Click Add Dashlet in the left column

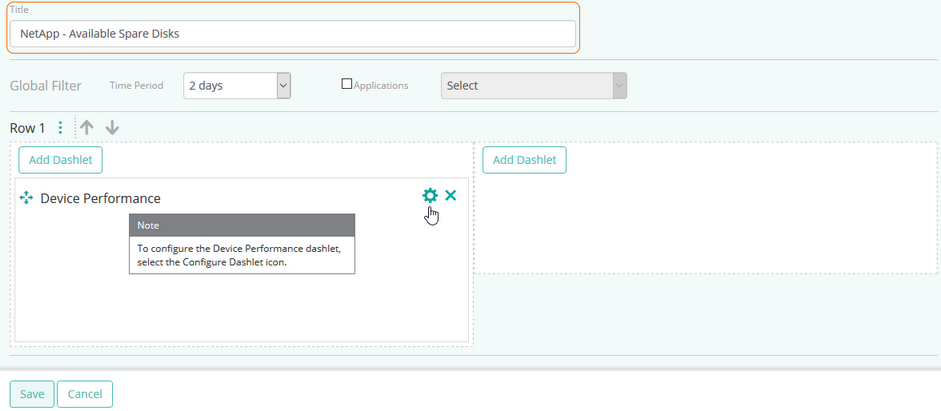point(61,160)
